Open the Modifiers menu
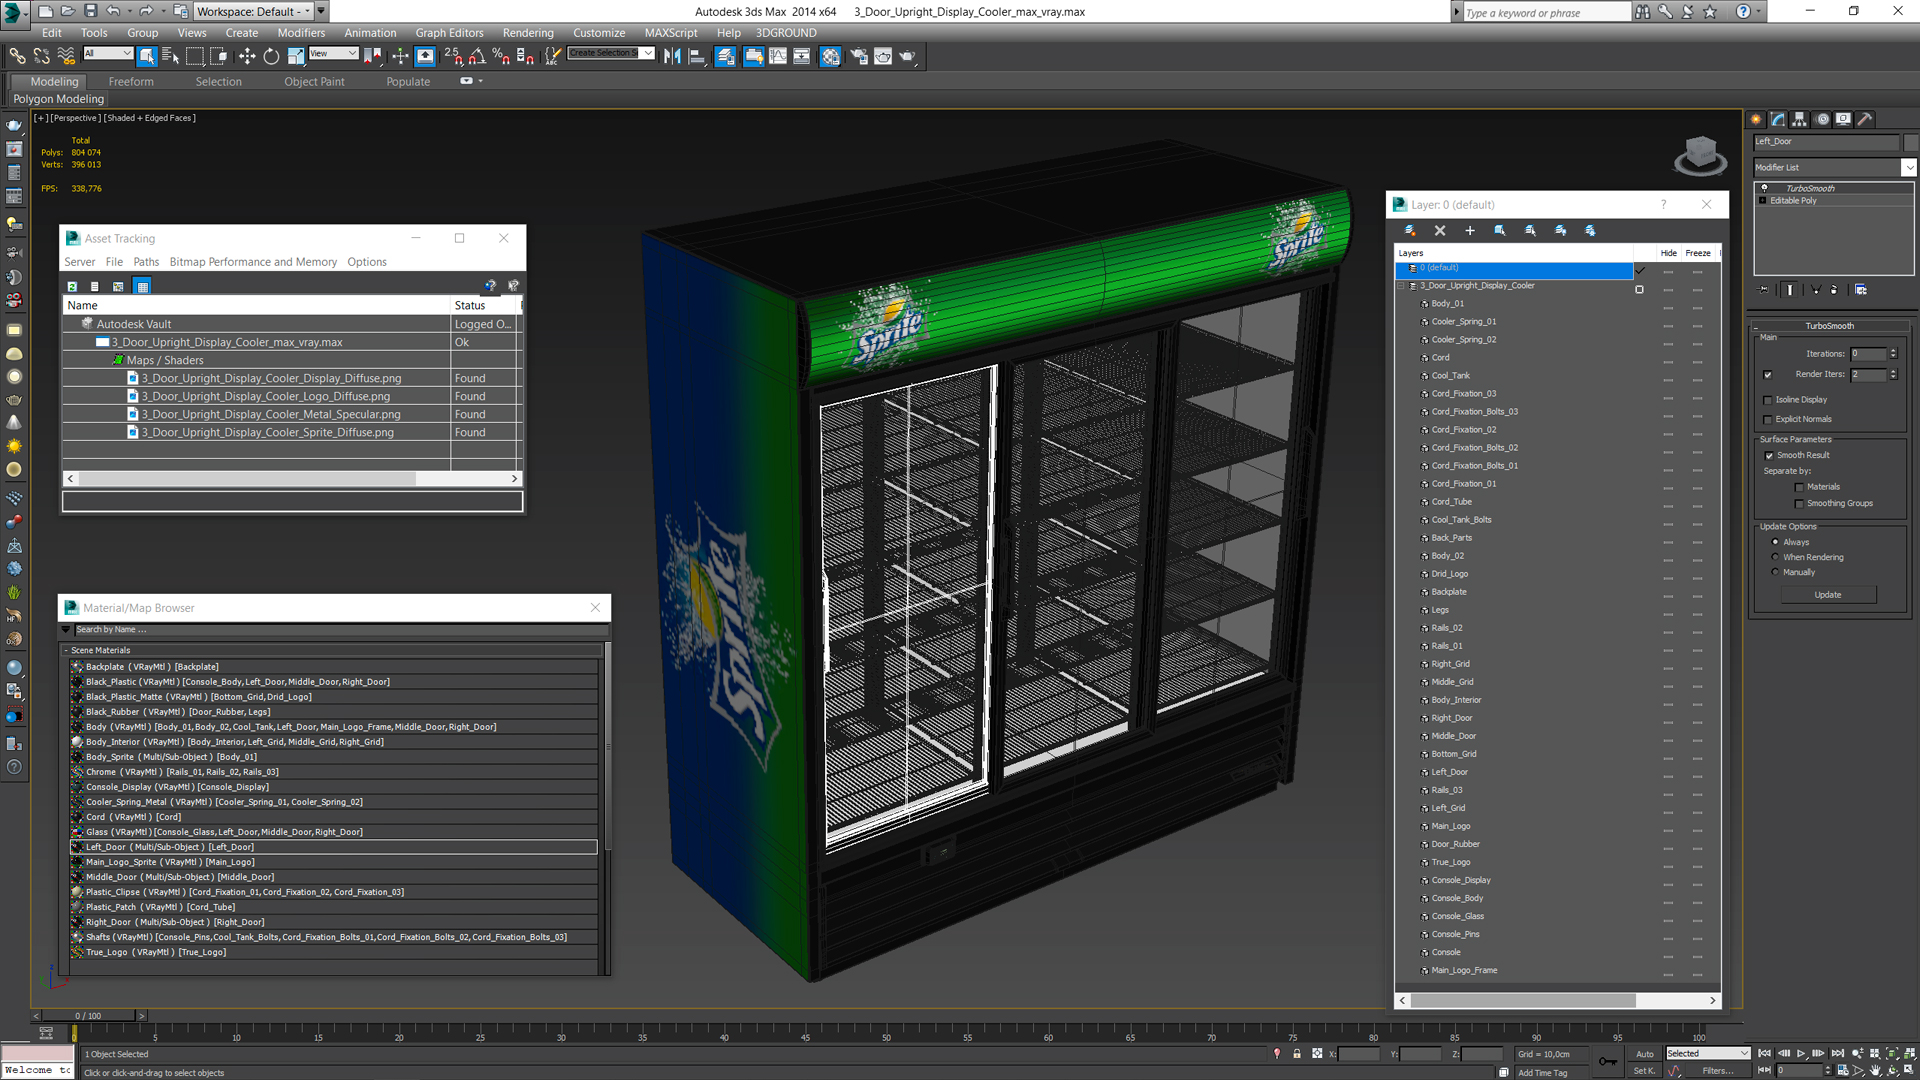 [301, 32]
